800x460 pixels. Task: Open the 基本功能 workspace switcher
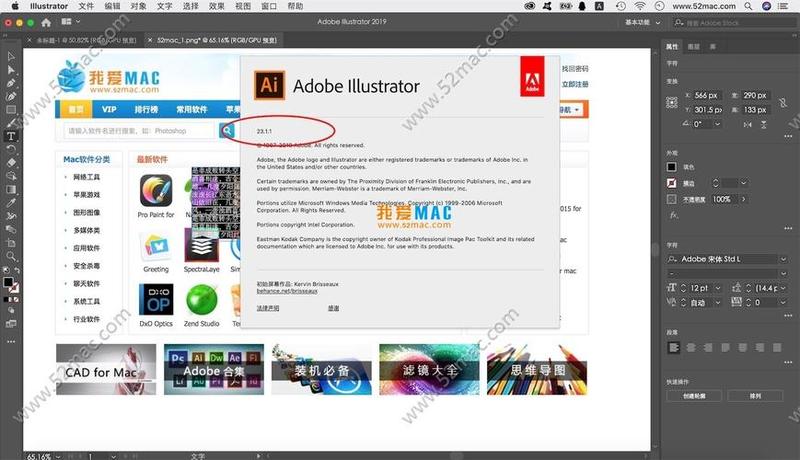(x=642, y=22)
